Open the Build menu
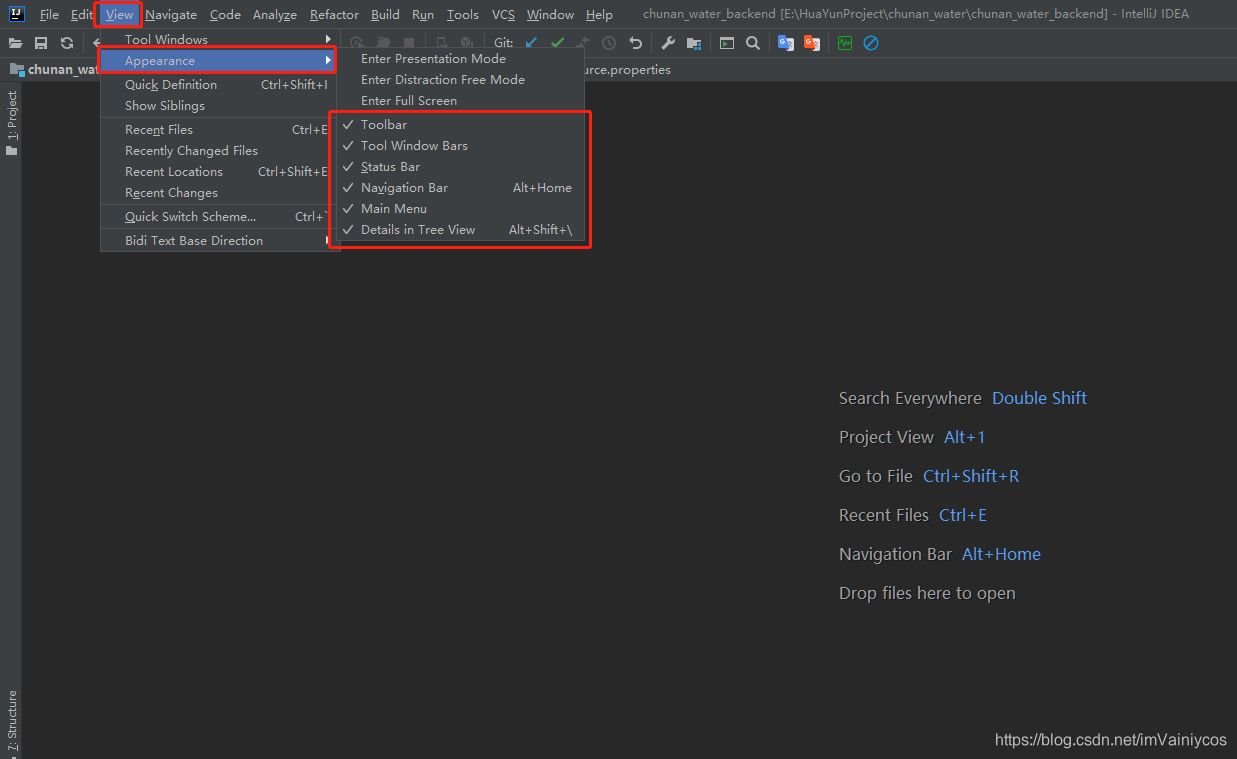 click(385, 15)
